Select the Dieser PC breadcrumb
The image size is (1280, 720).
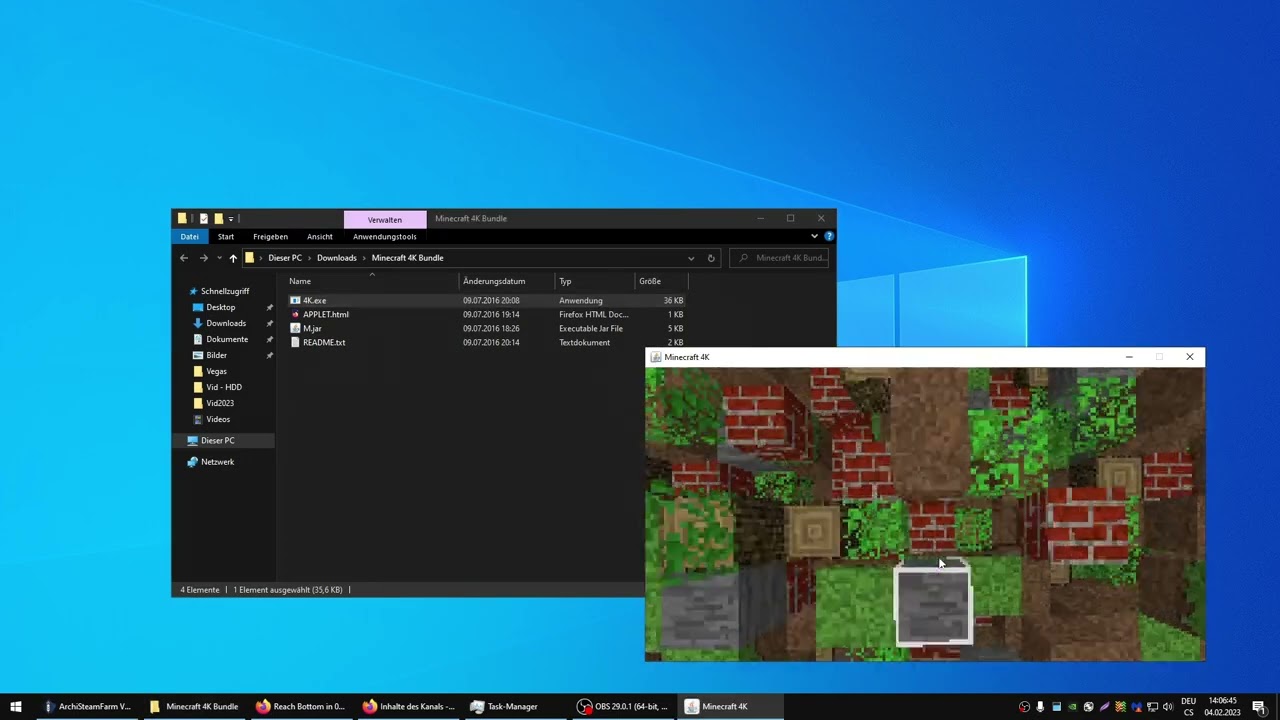(x=285, y=258)
